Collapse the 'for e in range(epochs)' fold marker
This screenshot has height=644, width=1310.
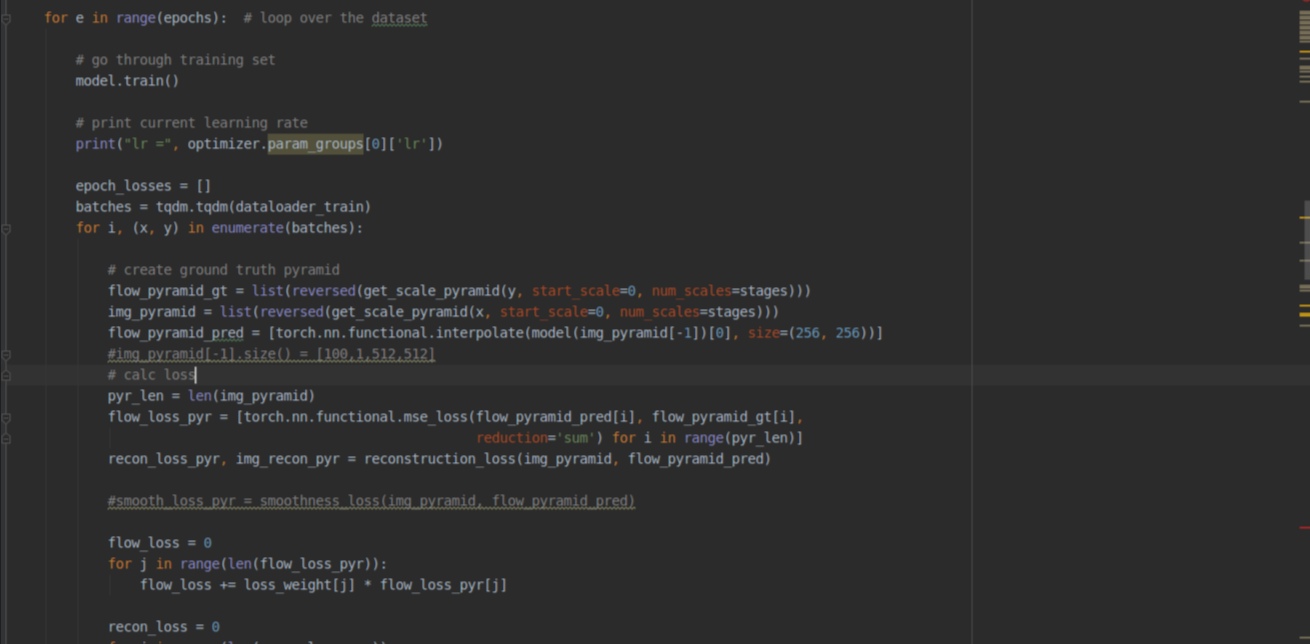(6, 18)
